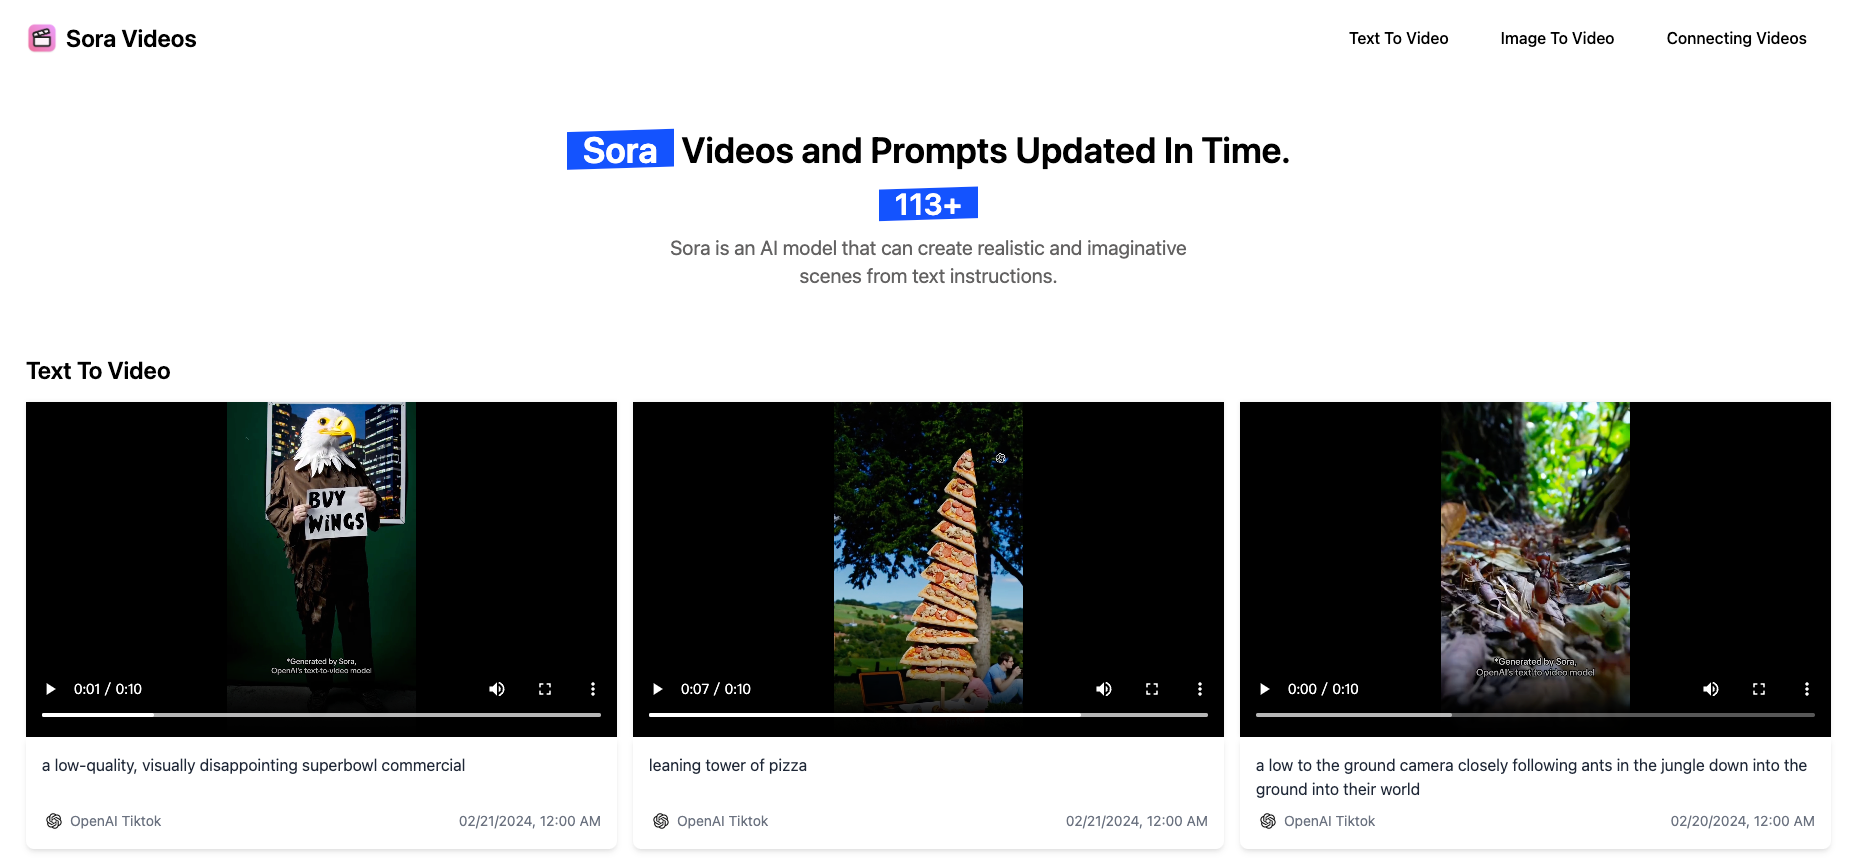Image resolution: width=1855 pixels, height=860 pixels.
Task: Seek on the superbowl commercial video progress bar
Action: coord(321,715)
